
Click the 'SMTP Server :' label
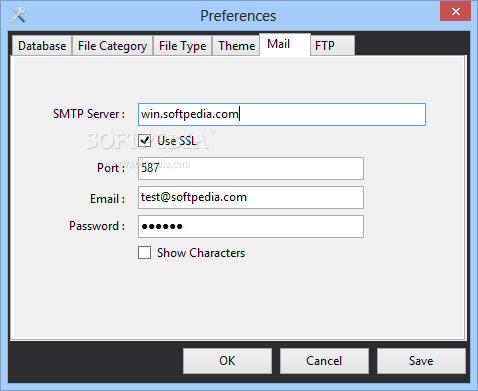click(89, 114)
